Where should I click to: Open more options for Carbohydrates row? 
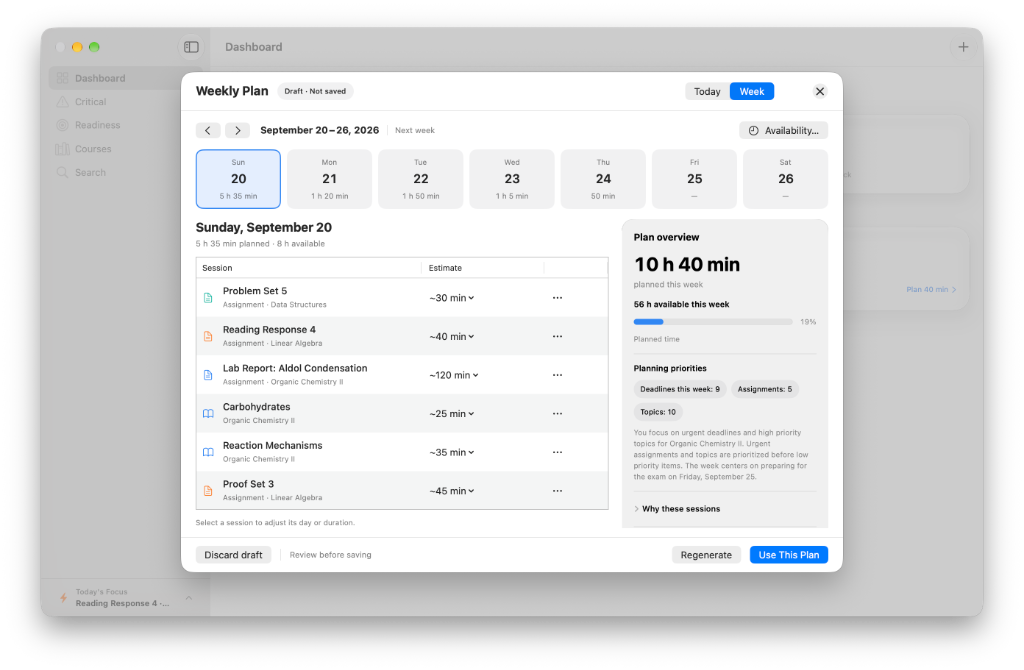[557, 413]
